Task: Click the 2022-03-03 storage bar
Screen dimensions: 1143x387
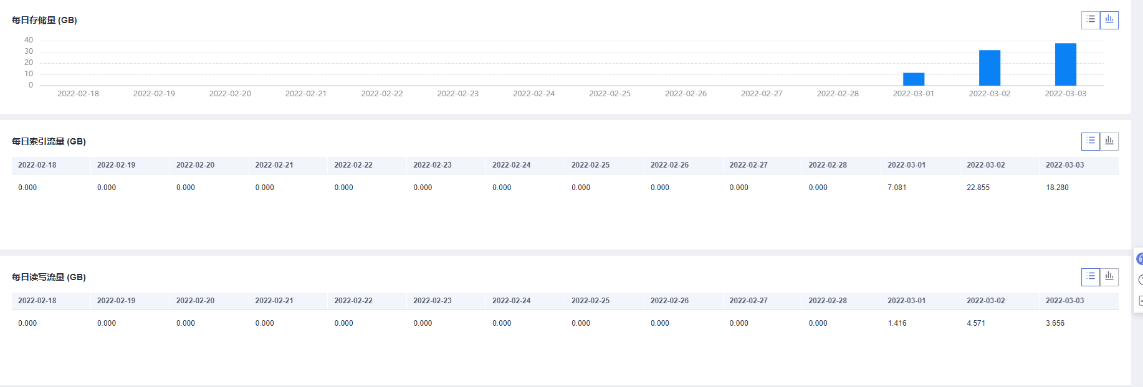Action: click(1065, 64)
